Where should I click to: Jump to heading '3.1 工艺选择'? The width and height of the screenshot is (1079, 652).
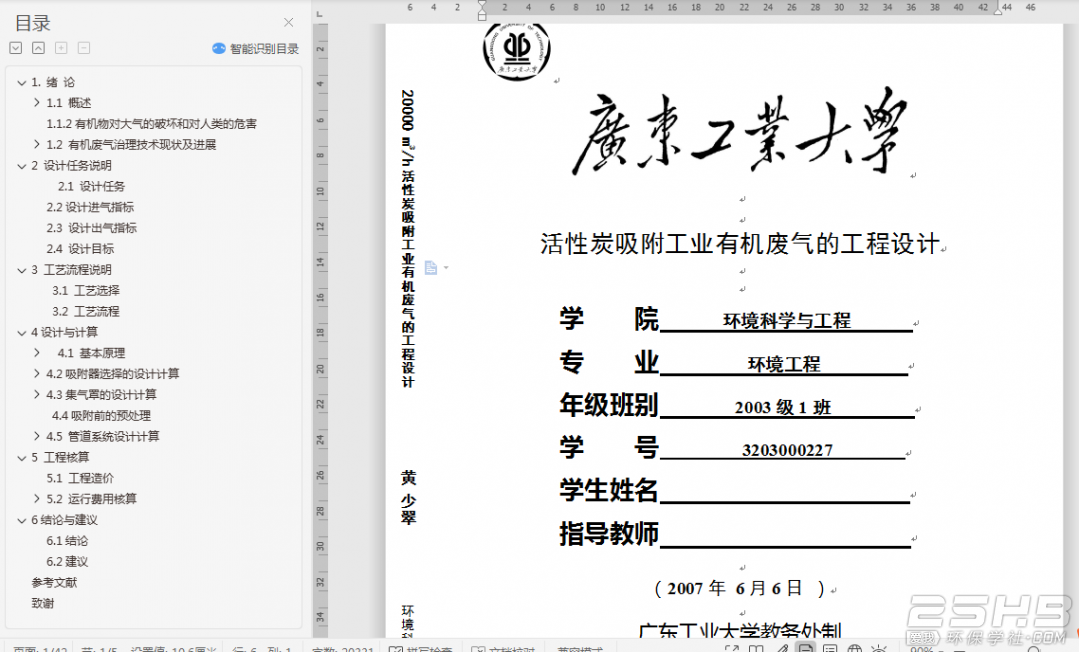(85, 291)
